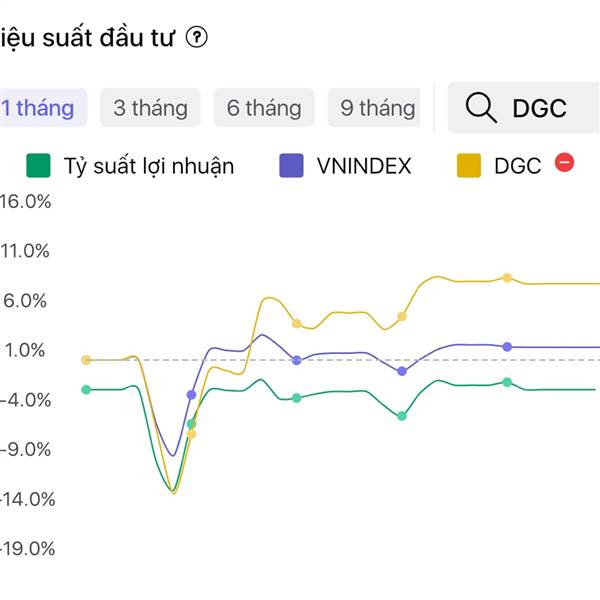The width and height of the screenshot is (600, 600).
Task: Select the rightmost purple VNINDEX data point
Action: click(507, 347)
